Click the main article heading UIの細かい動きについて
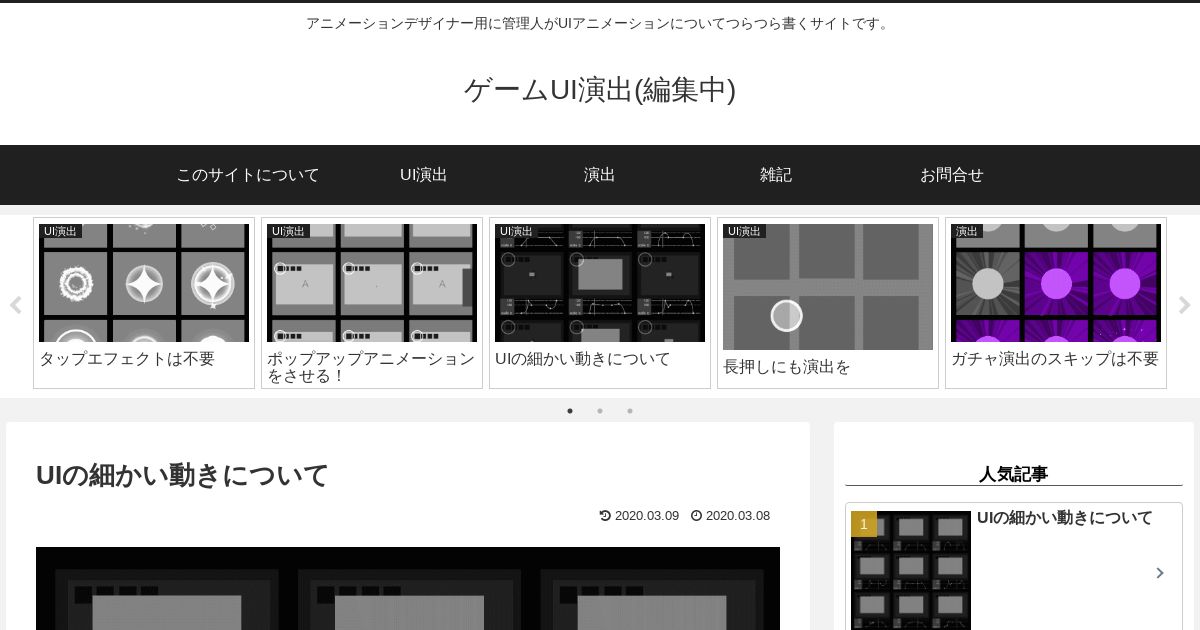 [182, 475]
